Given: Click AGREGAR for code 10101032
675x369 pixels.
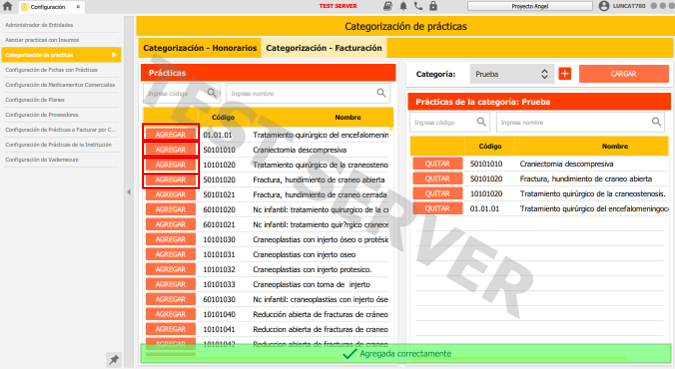Looking at the screenshot, I should coord(171,270).
